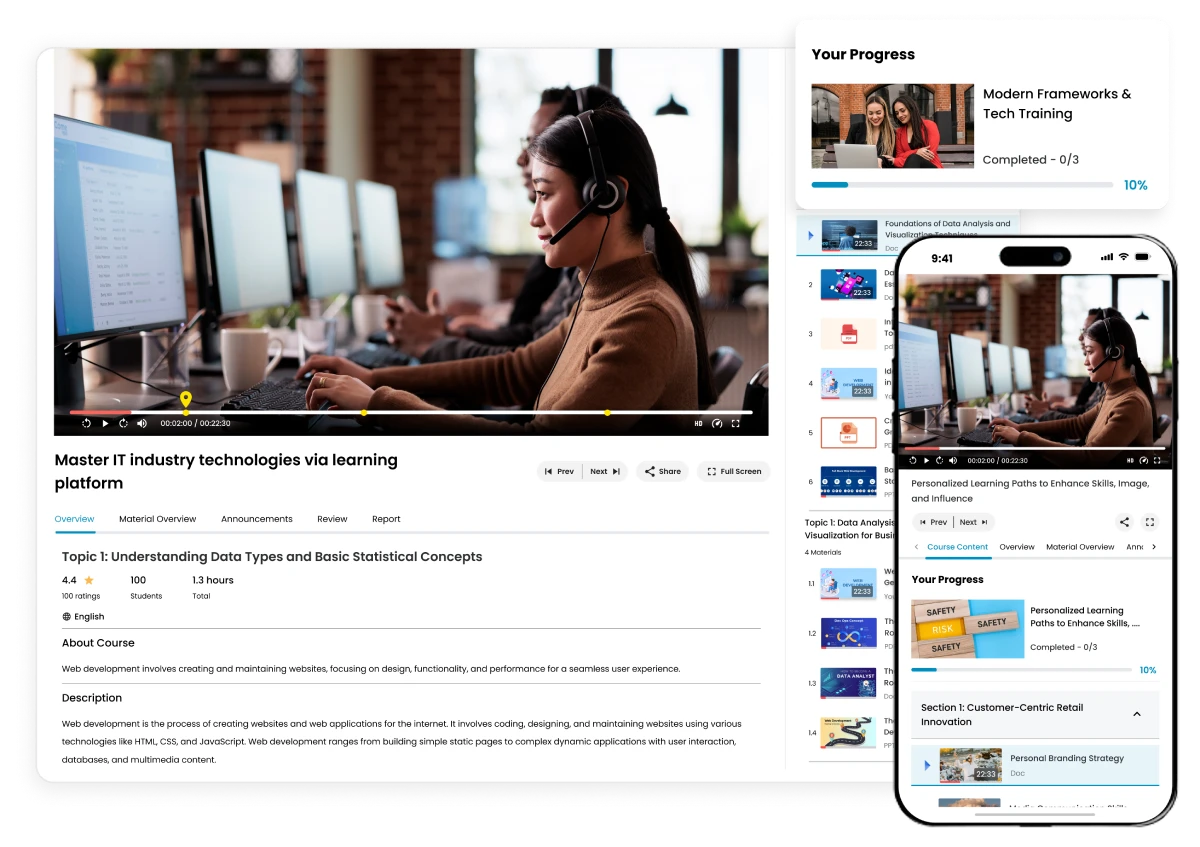Screen dimensions: 1200x847
Task: Mute the desktop video using the speaker icon
Action: [x=141, y=423]
